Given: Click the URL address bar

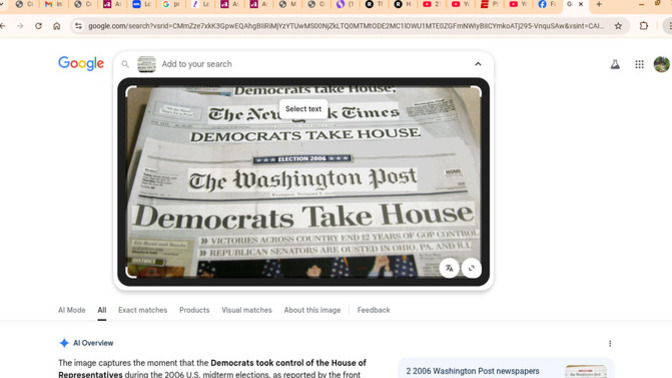Looking at the screenshot, I should 346,26.
